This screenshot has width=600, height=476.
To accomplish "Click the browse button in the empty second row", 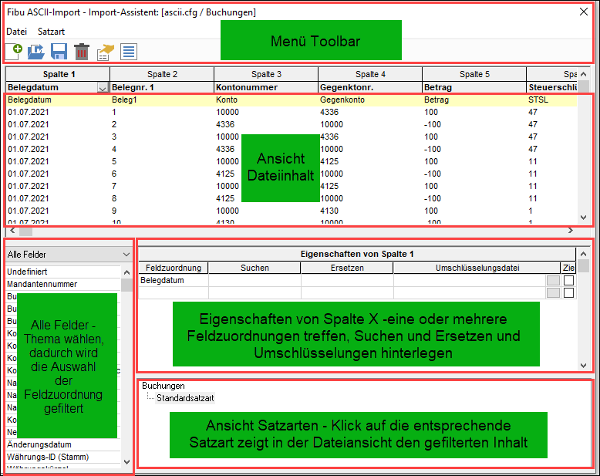I will 553,293.
